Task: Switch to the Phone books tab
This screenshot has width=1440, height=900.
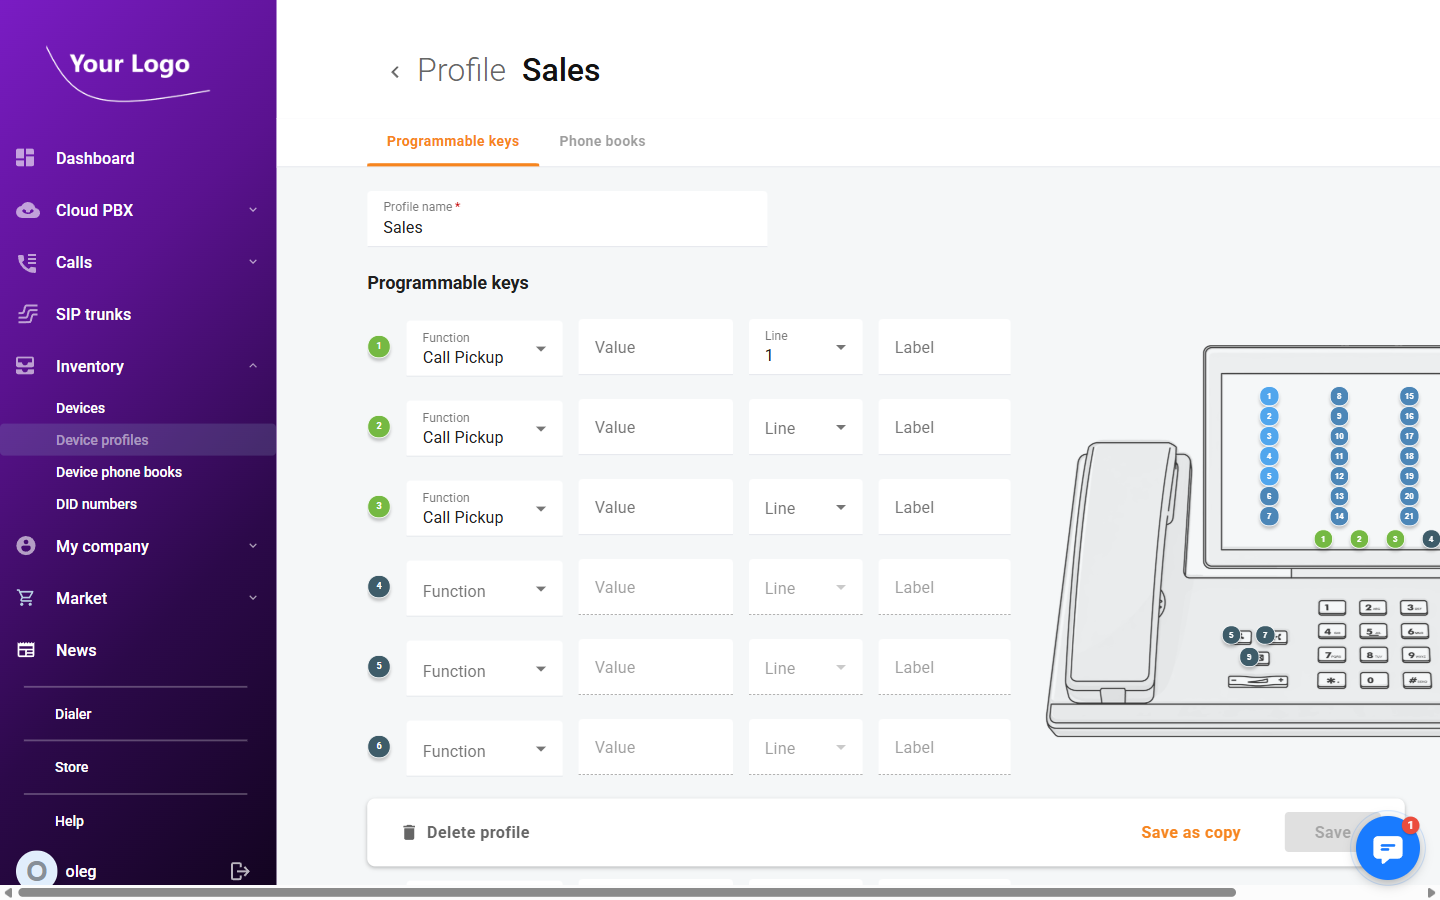Action: pyautogui.click(x=602, y=141)
